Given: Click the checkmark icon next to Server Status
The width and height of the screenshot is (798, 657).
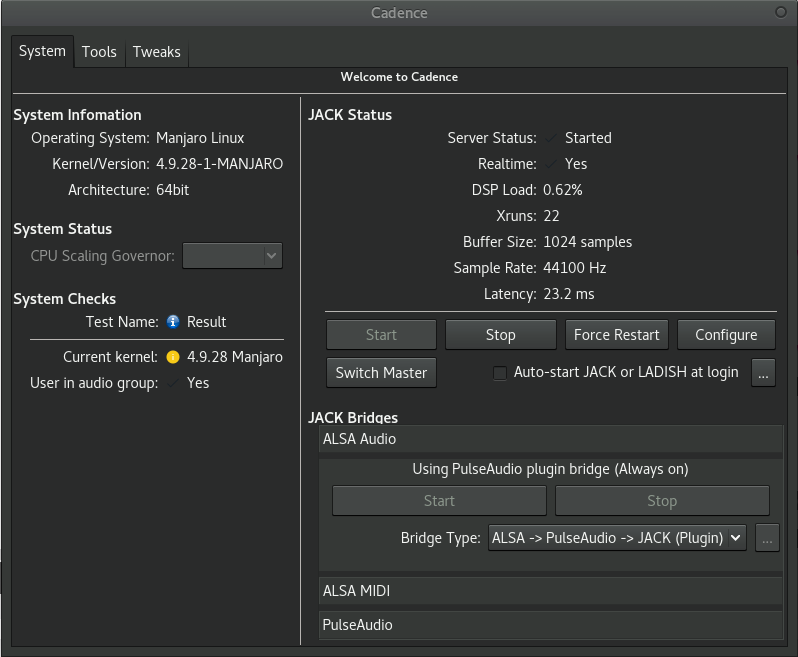Looking at the screenshot, I should [x=552, y=138].
